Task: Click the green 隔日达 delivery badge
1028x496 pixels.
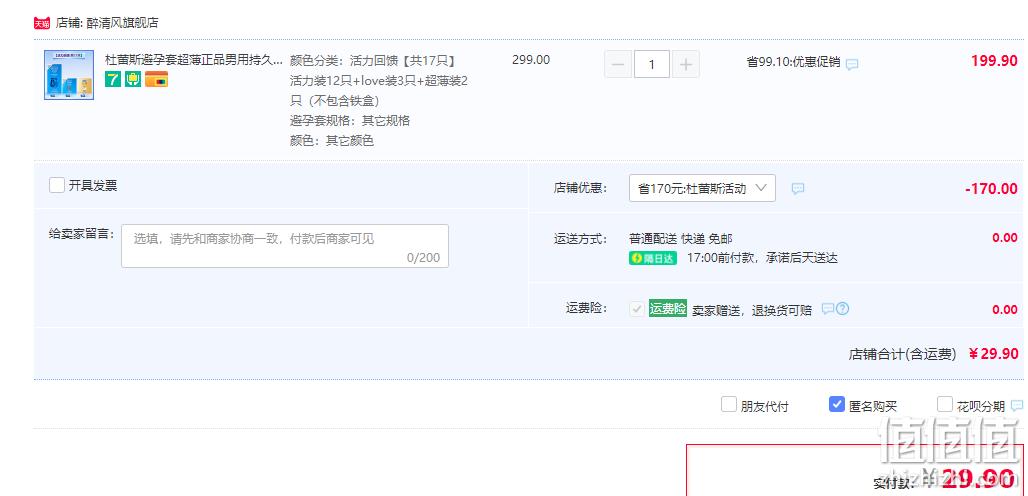Action: 652,258
